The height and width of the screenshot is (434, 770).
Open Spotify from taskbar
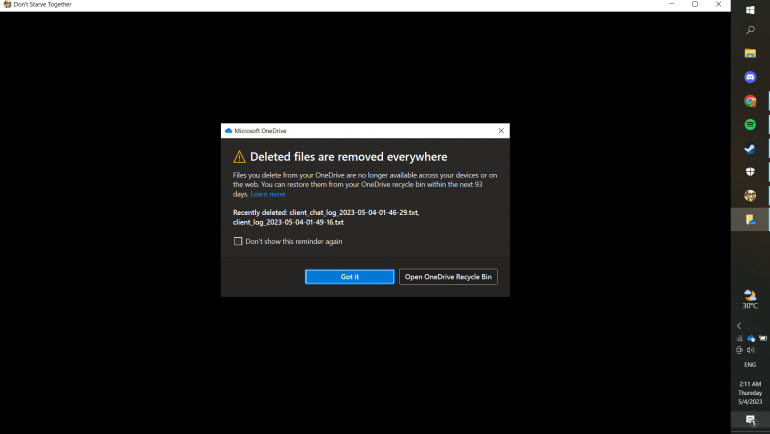pyautogui.click(x=750, y=124)
